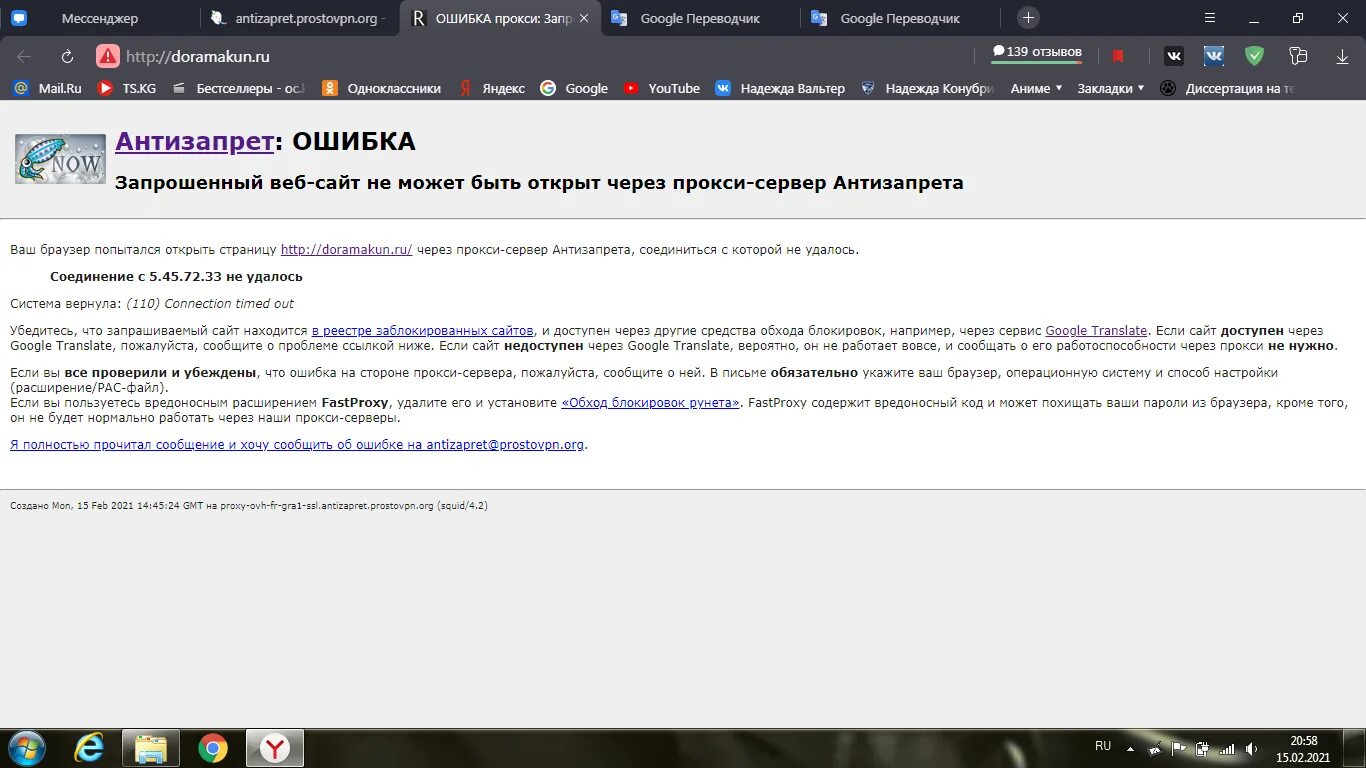Click the network signal bars tray icon
Viewport: 1366px width, 768px height.
(x=1226, y=748)
